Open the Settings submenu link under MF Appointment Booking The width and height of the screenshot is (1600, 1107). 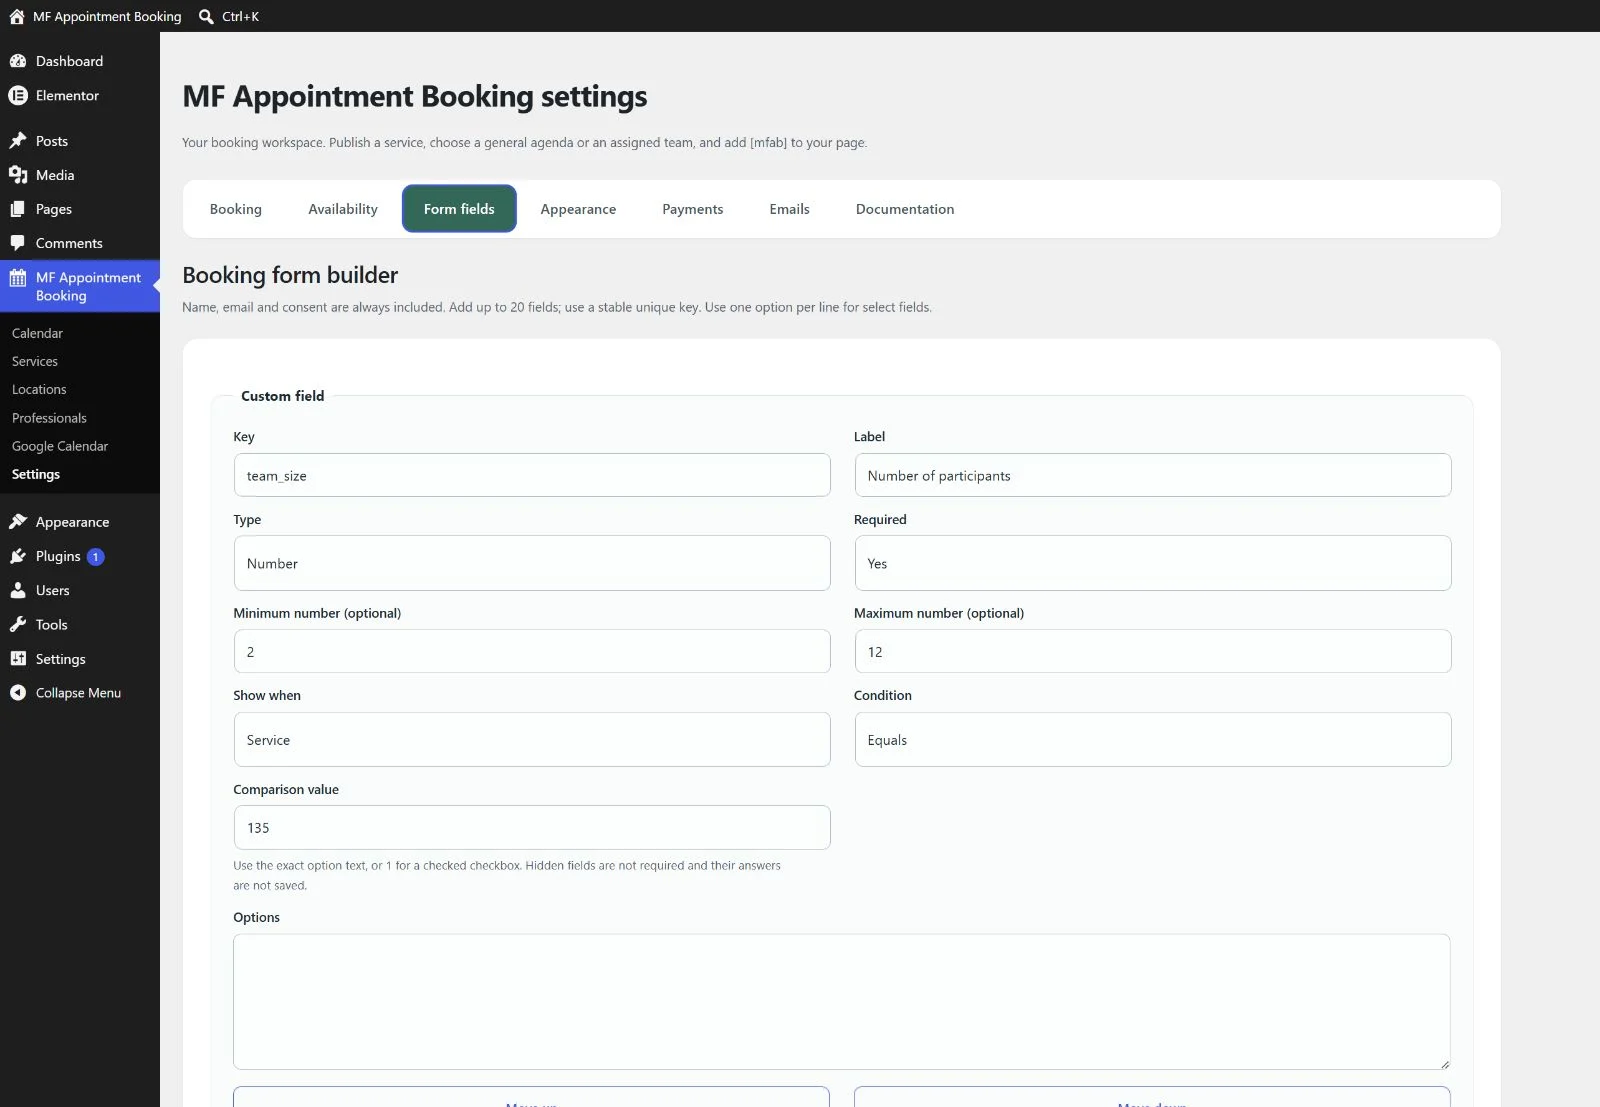pyautogui.click(x=36, y=474)
